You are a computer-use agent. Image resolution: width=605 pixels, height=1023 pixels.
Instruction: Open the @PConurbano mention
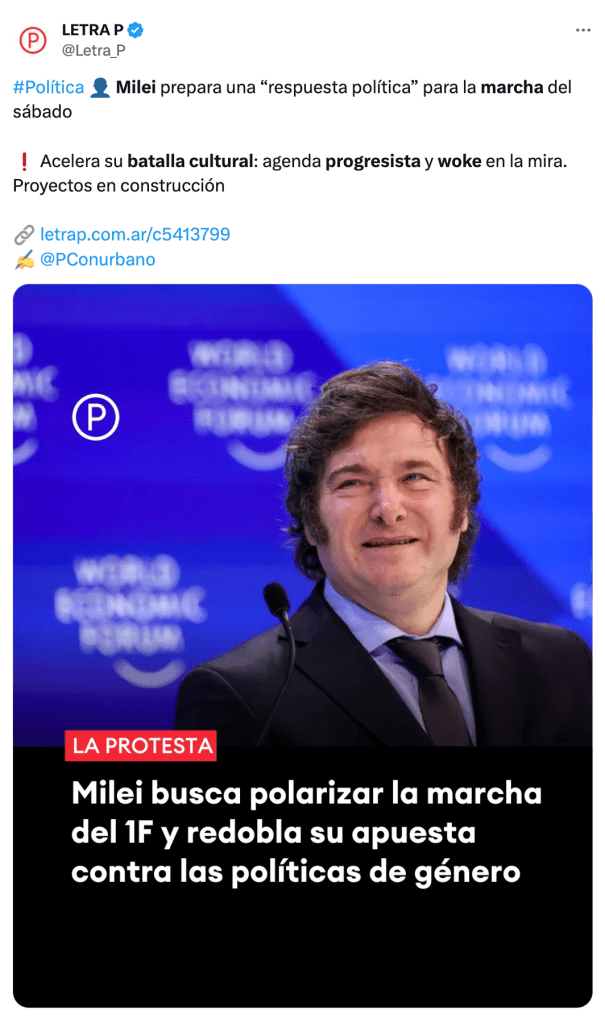(97, 260)
